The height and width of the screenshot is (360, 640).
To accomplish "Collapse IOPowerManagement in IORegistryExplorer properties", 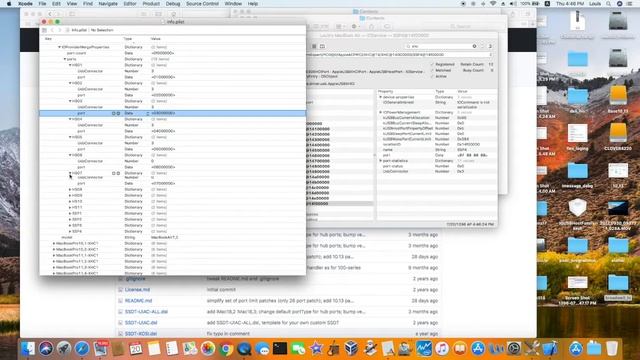I will (x=380, y=112).
